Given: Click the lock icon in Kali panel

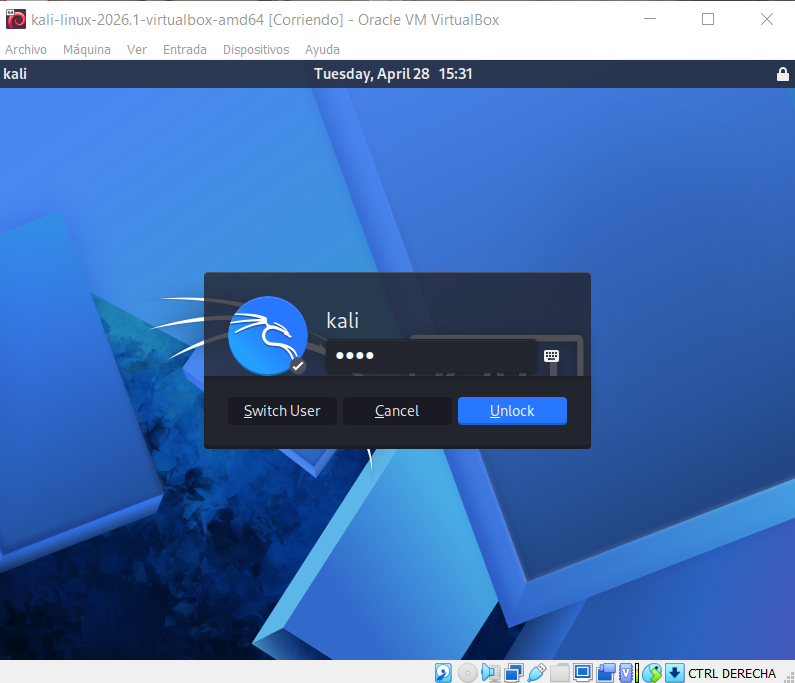Looking at the screenshot, I should (782, 74).
